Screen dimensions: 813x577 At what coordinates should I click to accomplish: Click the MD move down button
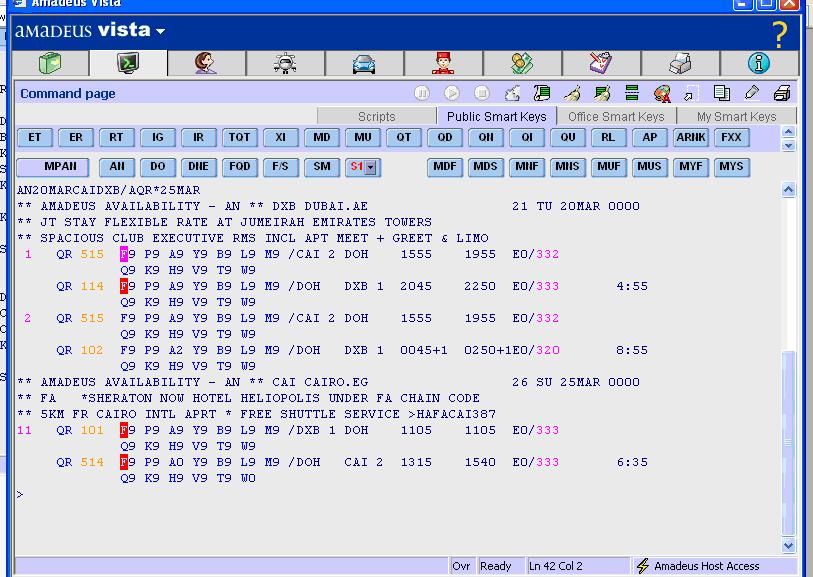(x=321, y=137)
